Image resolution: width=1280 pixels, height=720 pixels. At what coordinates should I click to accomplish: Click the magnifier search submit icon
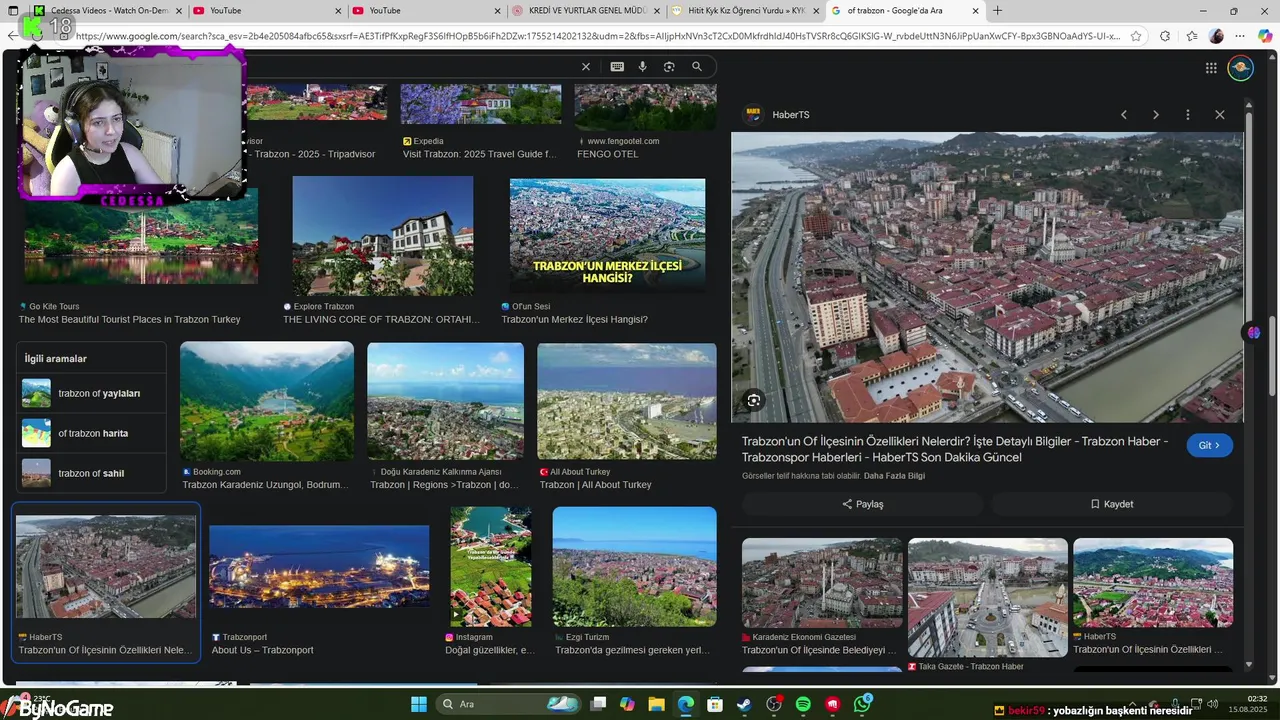click(697, 67)
